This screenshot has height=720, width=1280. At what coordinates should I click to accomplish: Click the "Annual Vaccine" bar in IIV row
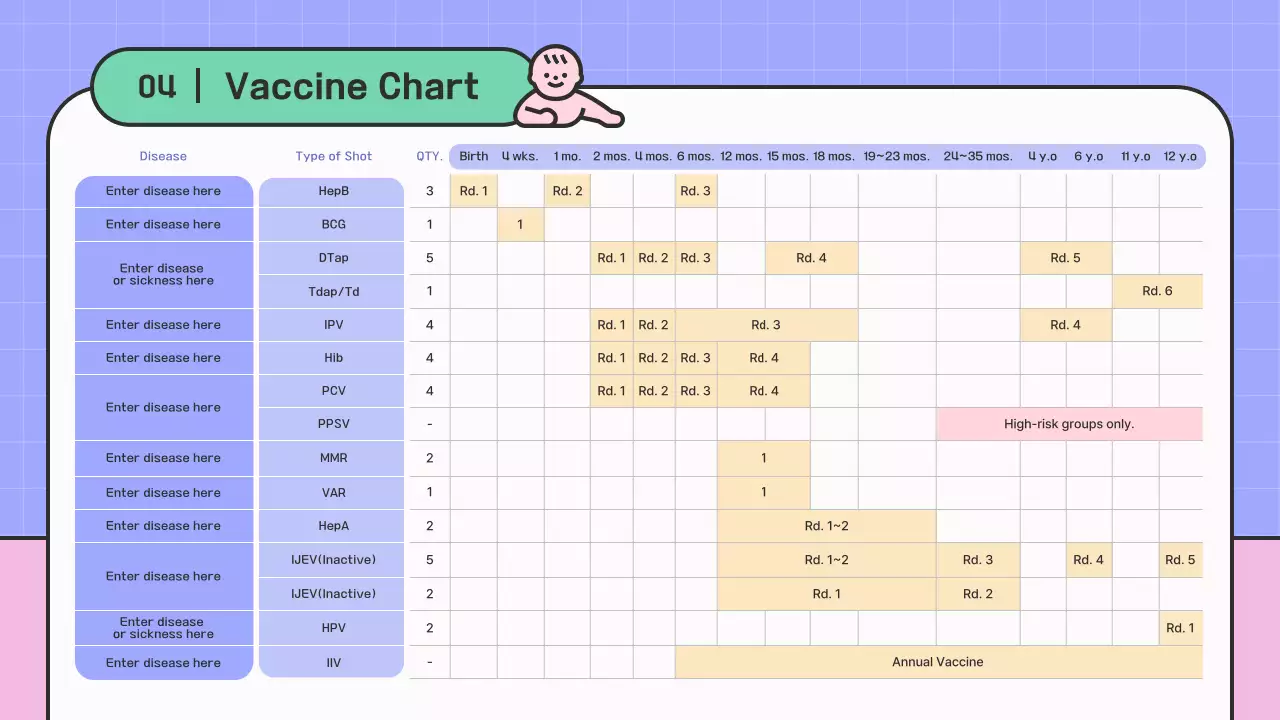coord(938,662)
